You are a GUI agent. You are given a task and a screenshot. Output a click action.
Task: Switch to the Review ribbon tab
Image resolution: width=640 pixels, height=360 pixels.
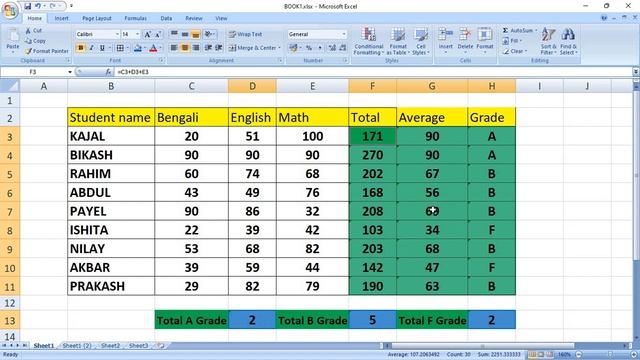coord(193,18)
